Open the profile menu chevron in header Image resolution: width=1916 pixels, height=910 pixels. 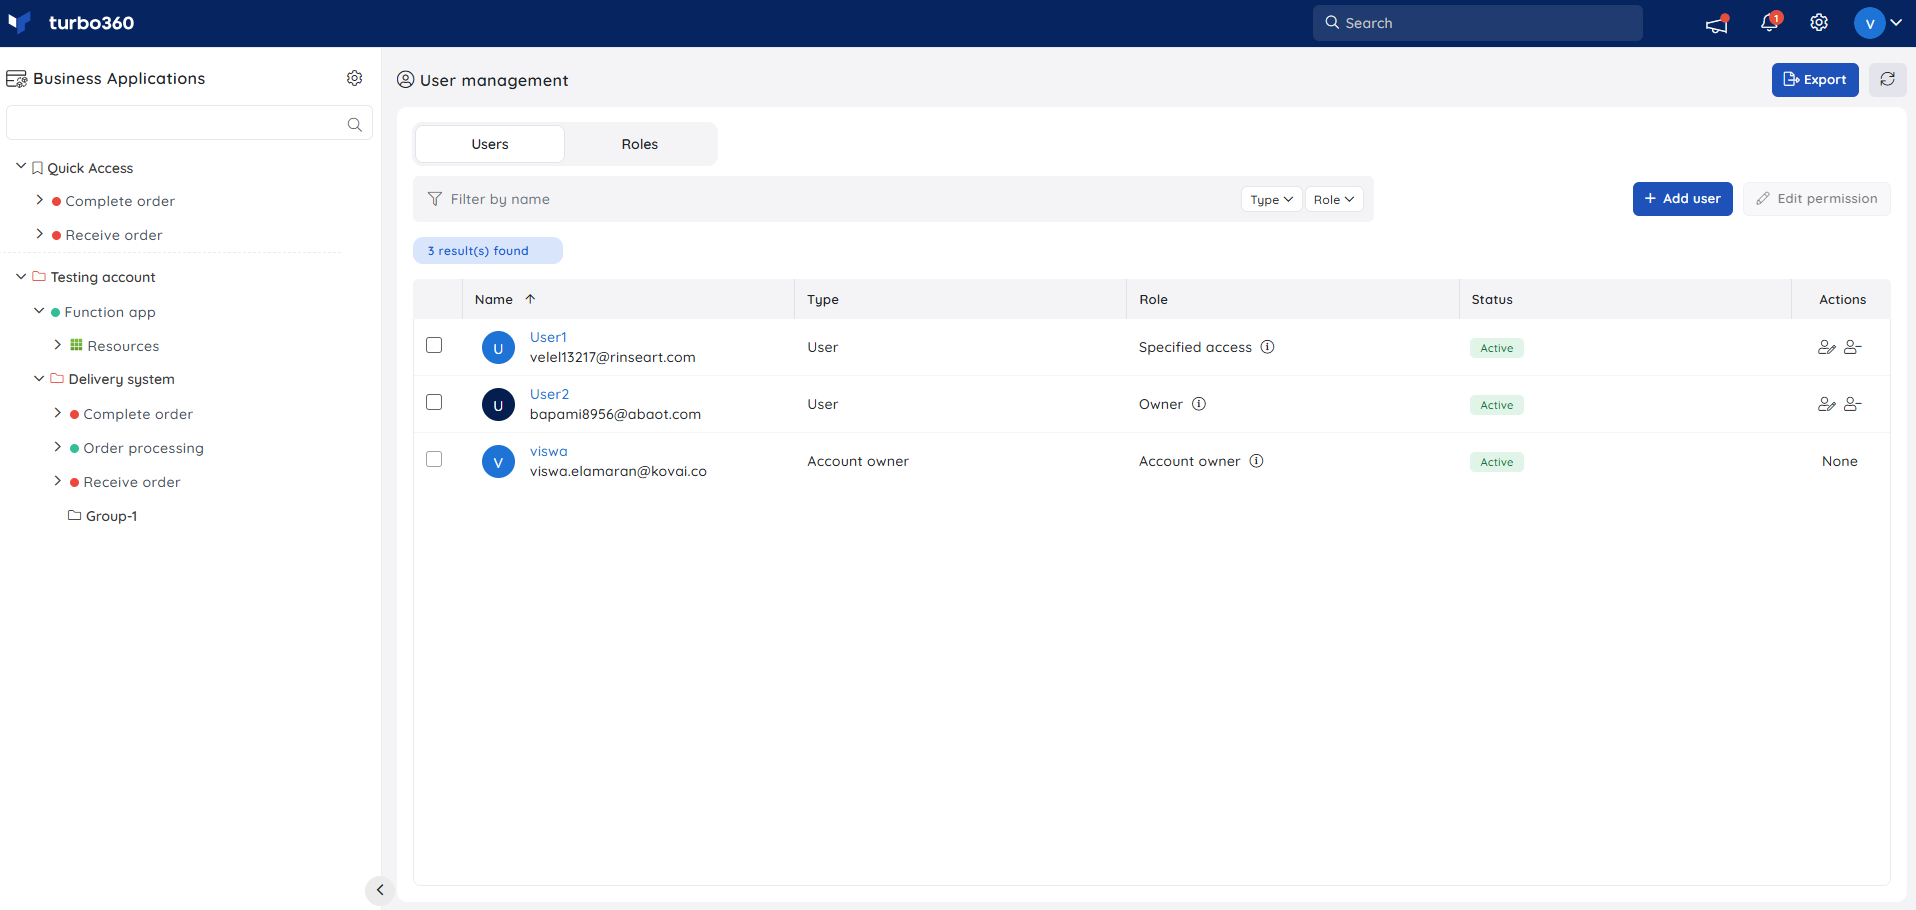tap(1896, 23)
